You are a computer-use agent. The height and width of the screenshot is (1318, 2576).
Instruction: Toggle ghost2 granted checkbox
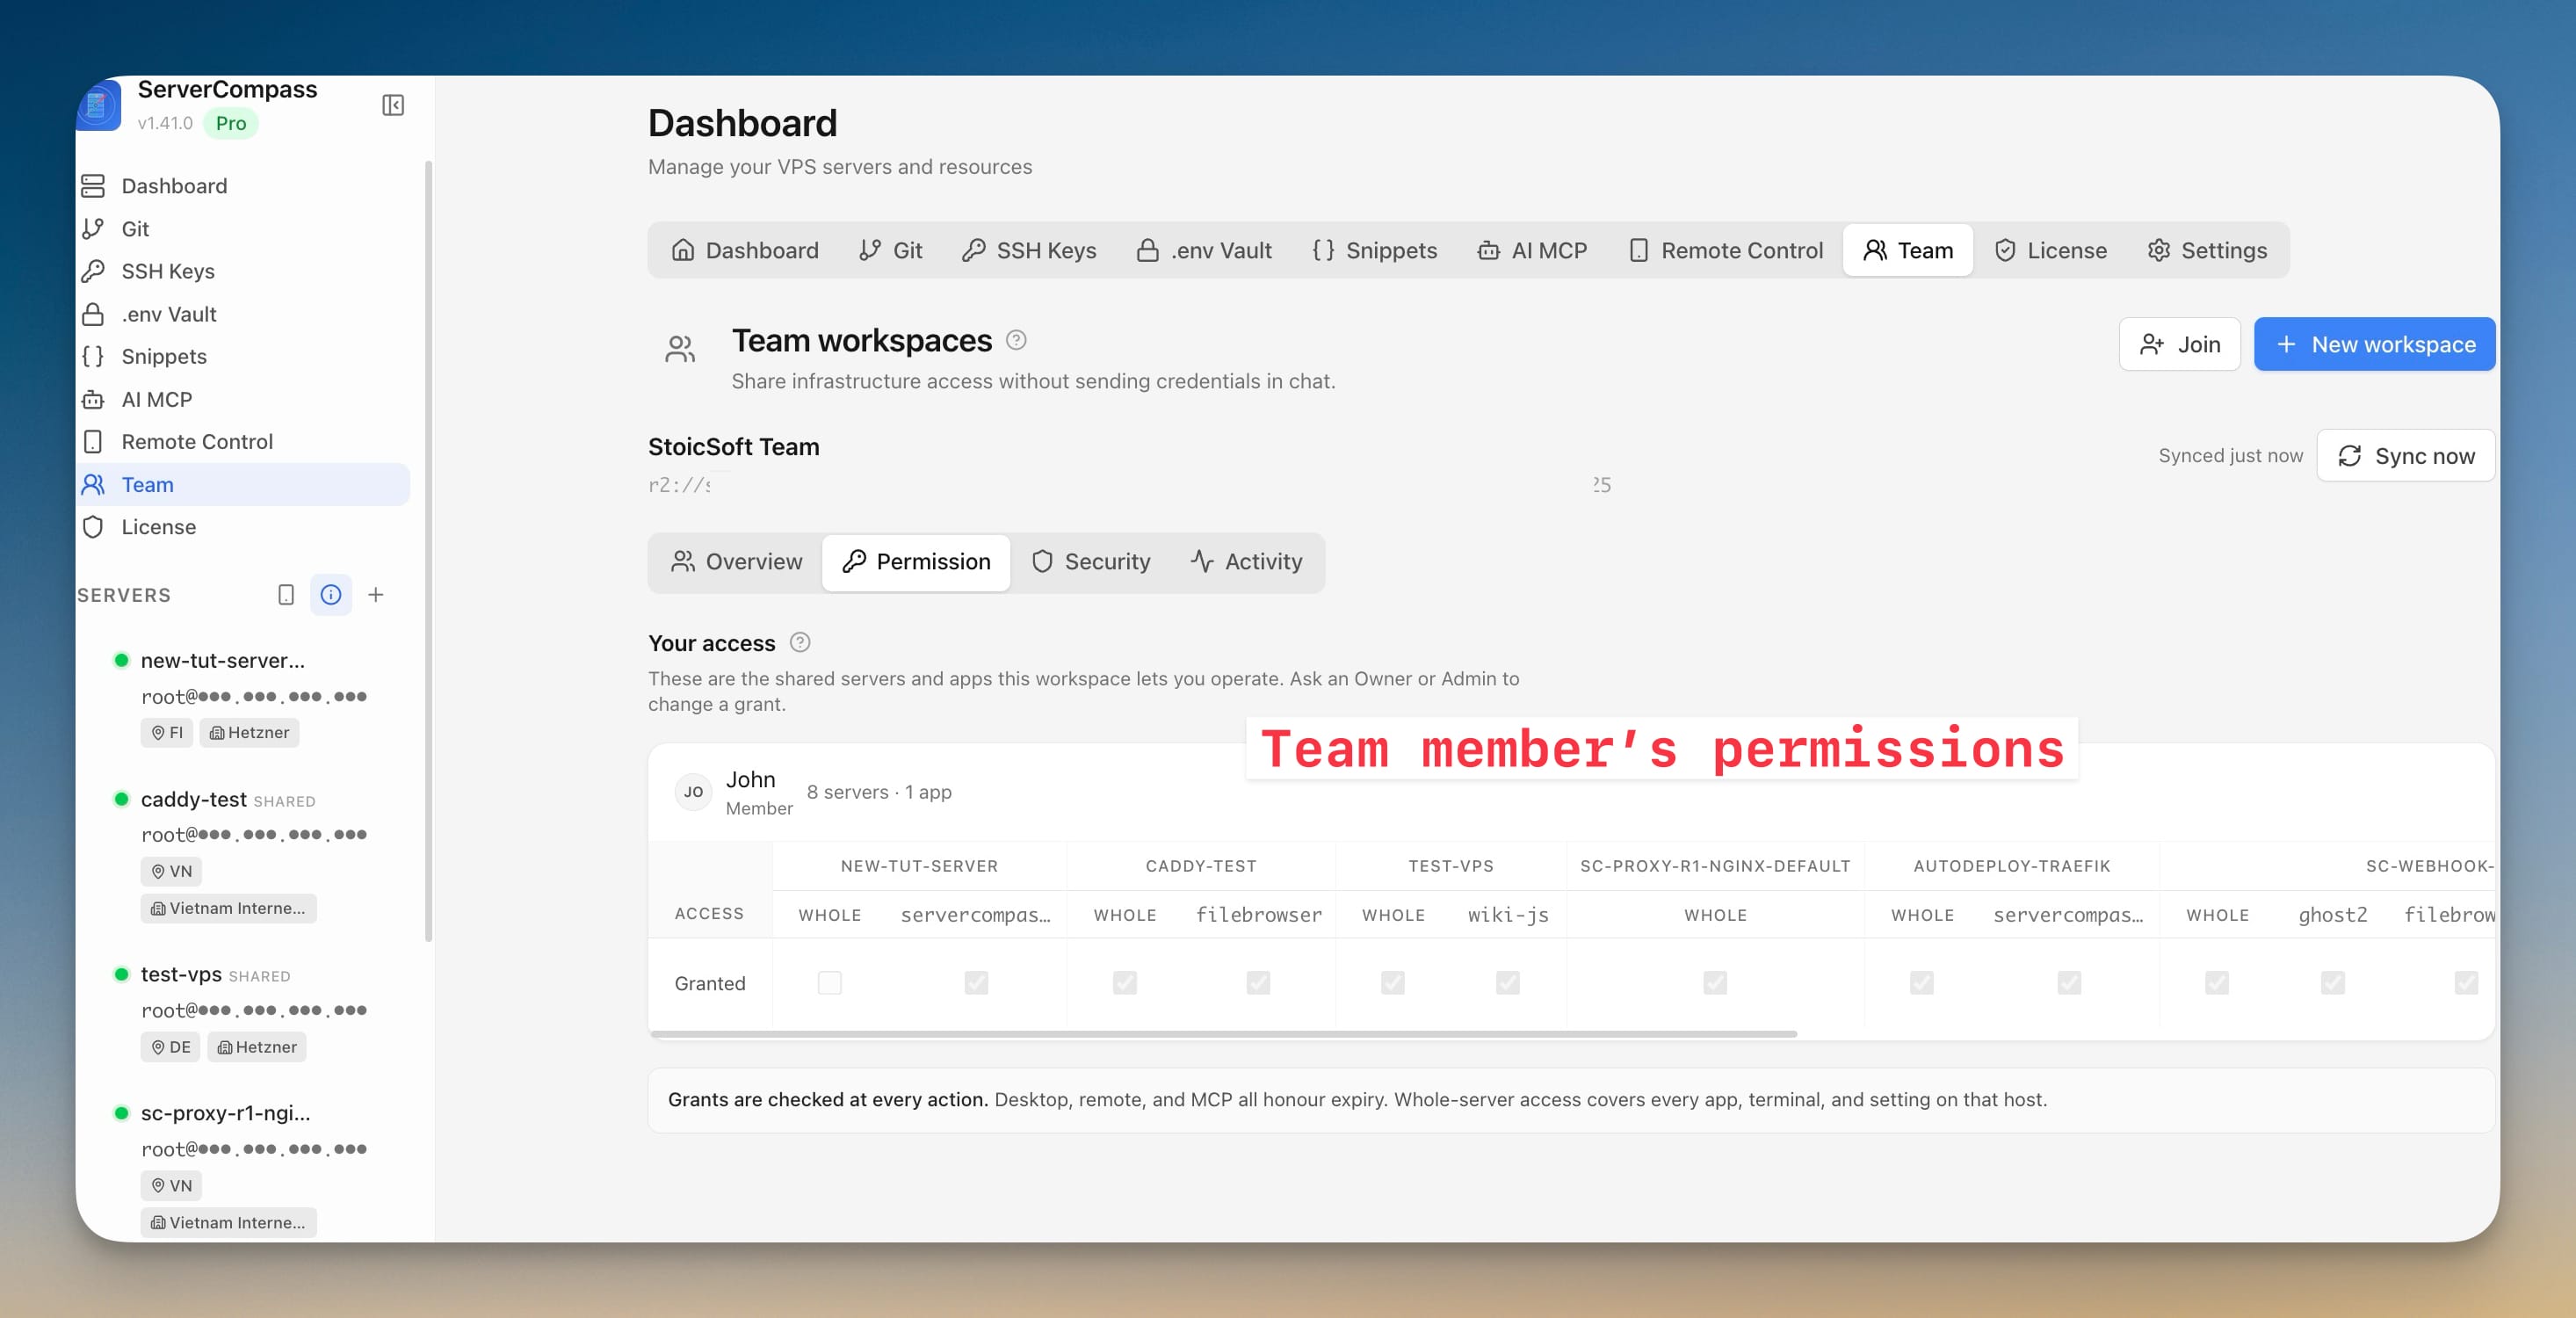(2332, 982)
